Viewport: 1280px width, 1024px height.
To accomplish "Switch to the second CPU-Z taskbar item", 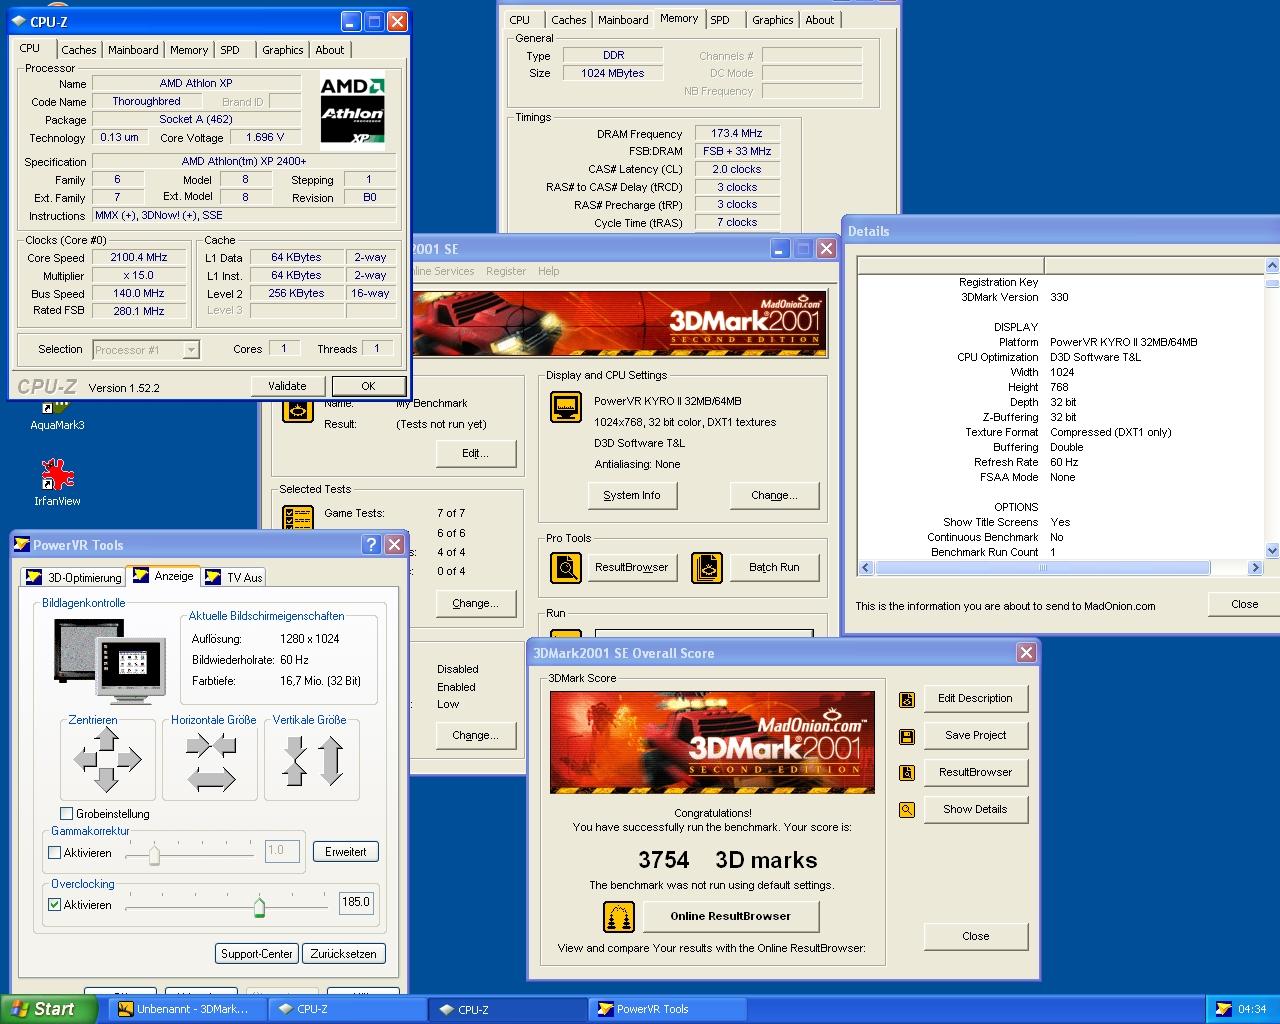I will point(508,1009).
